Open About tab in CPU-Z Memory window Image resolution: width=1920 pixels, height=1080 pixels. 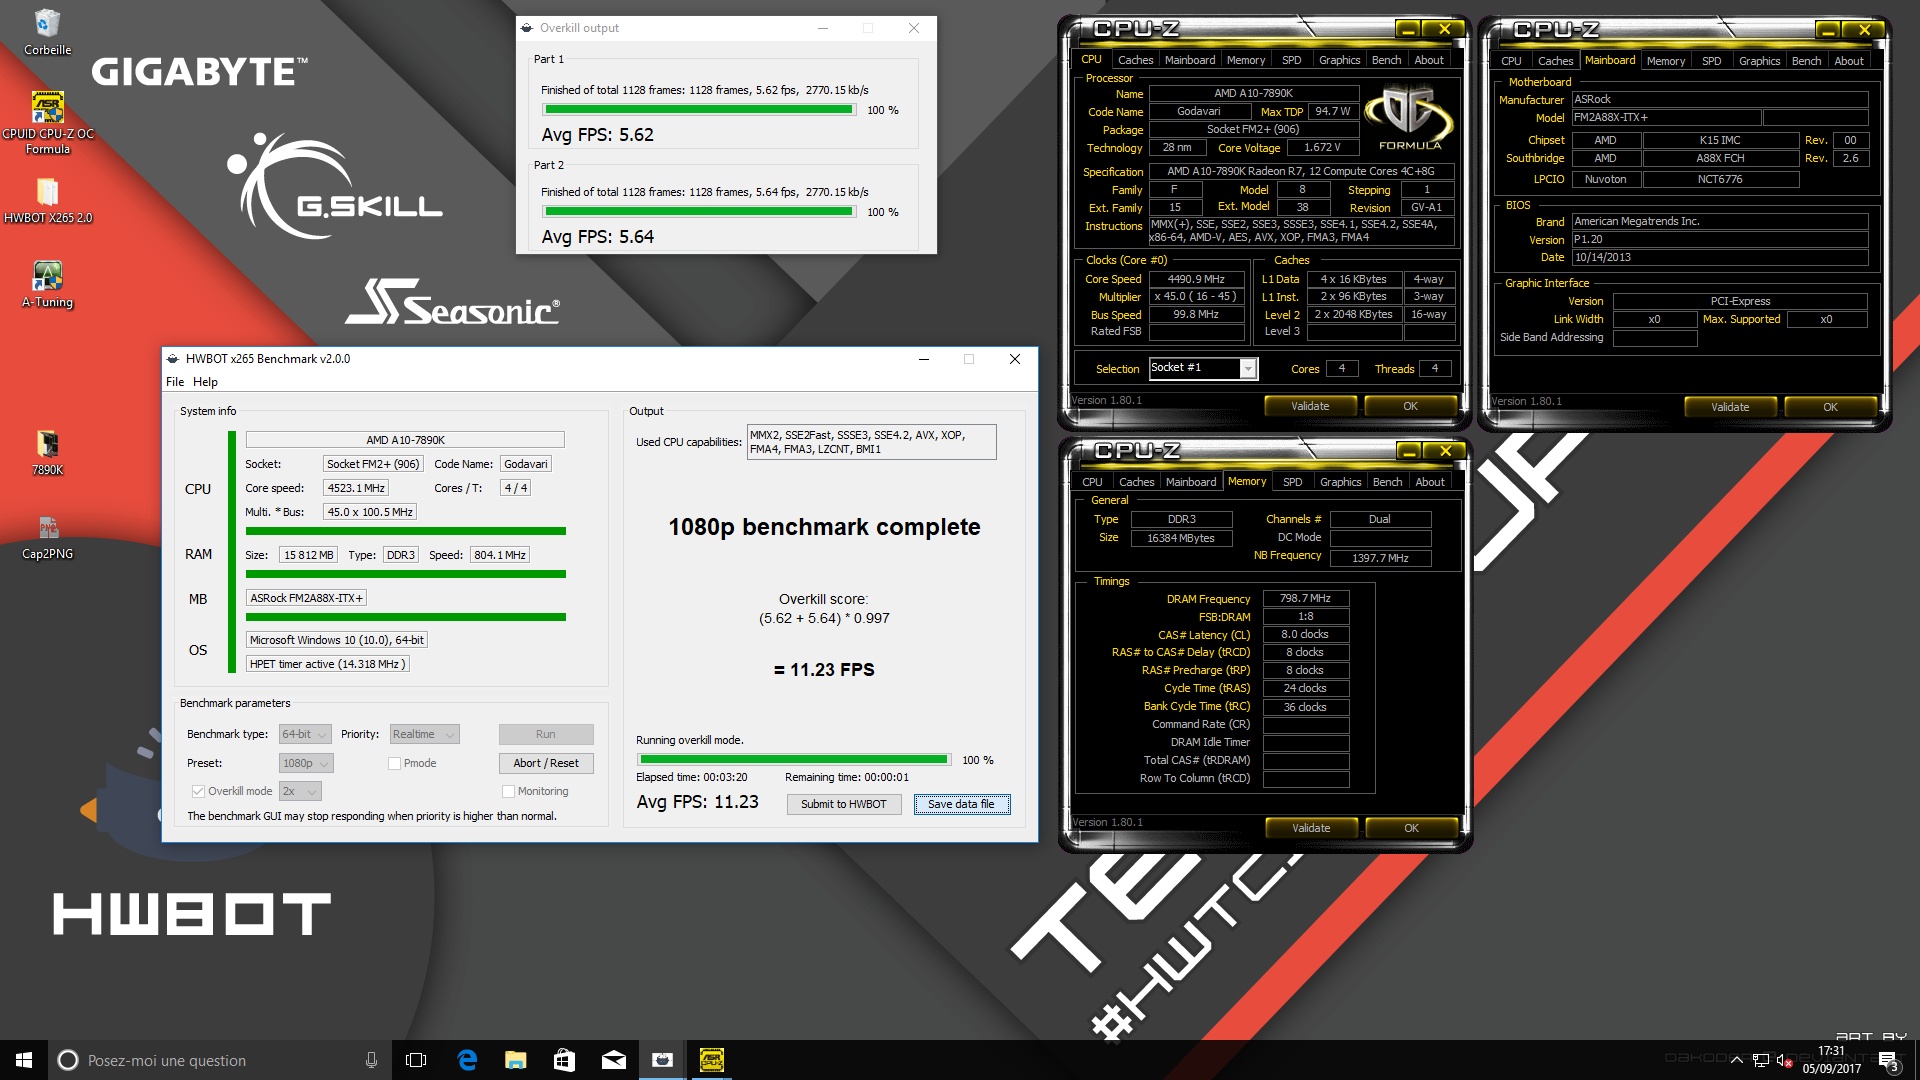click(1429, 482)
